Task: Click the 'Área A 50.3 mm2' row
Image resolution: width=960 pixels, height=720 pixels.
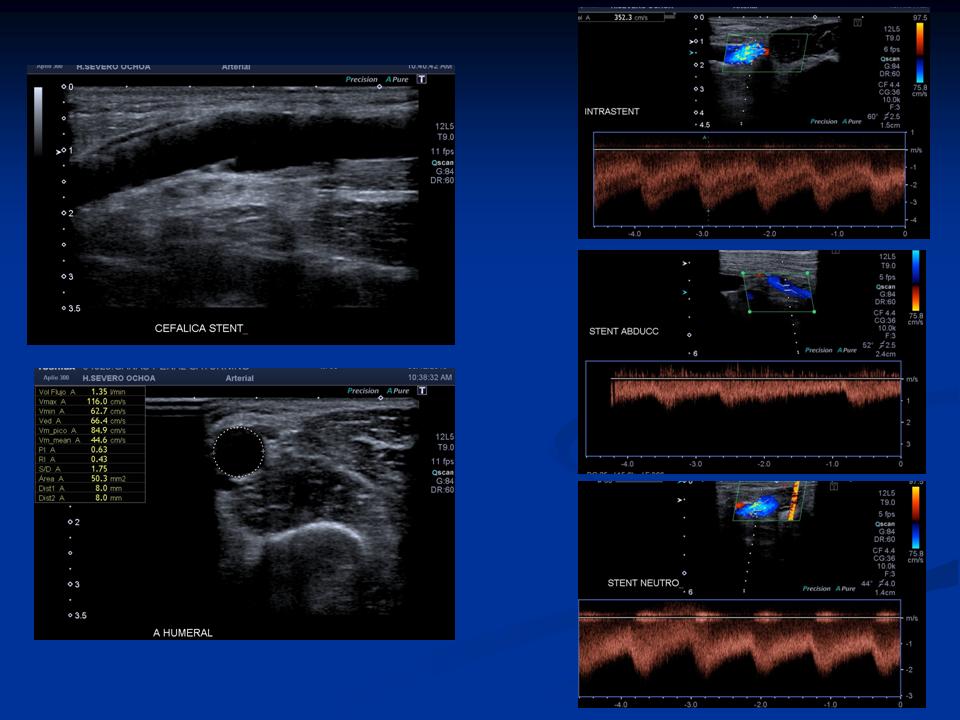Action: click(x=90, y=478)
